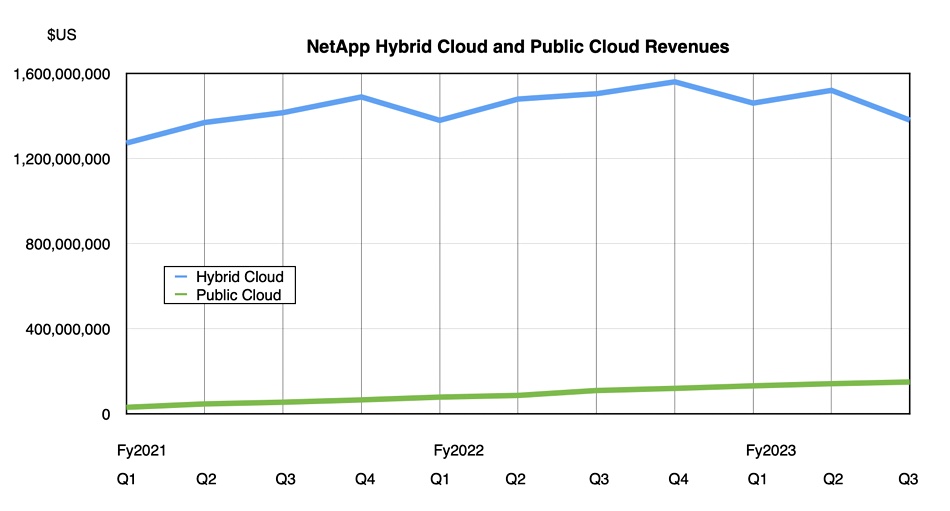The height and width of the screenshot is (511, 950).
Task: Click the '800,000,000' y-axis label
Action: coord(67,244)
